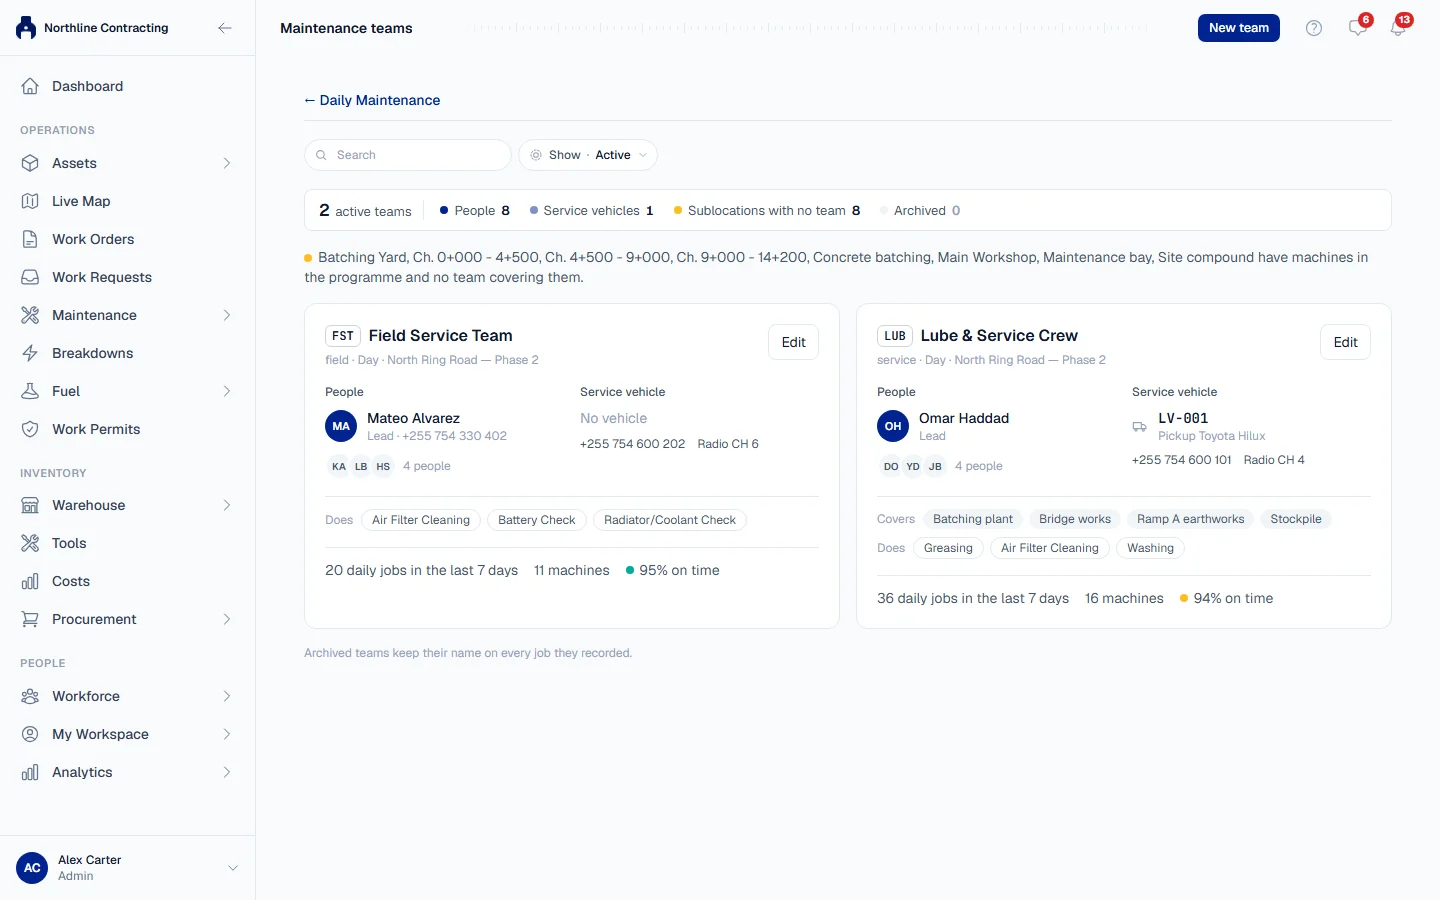The width and height of the screenshot is (1440, 900).
Task: Expand the Analytics submenu chevron
Action: 227,772
